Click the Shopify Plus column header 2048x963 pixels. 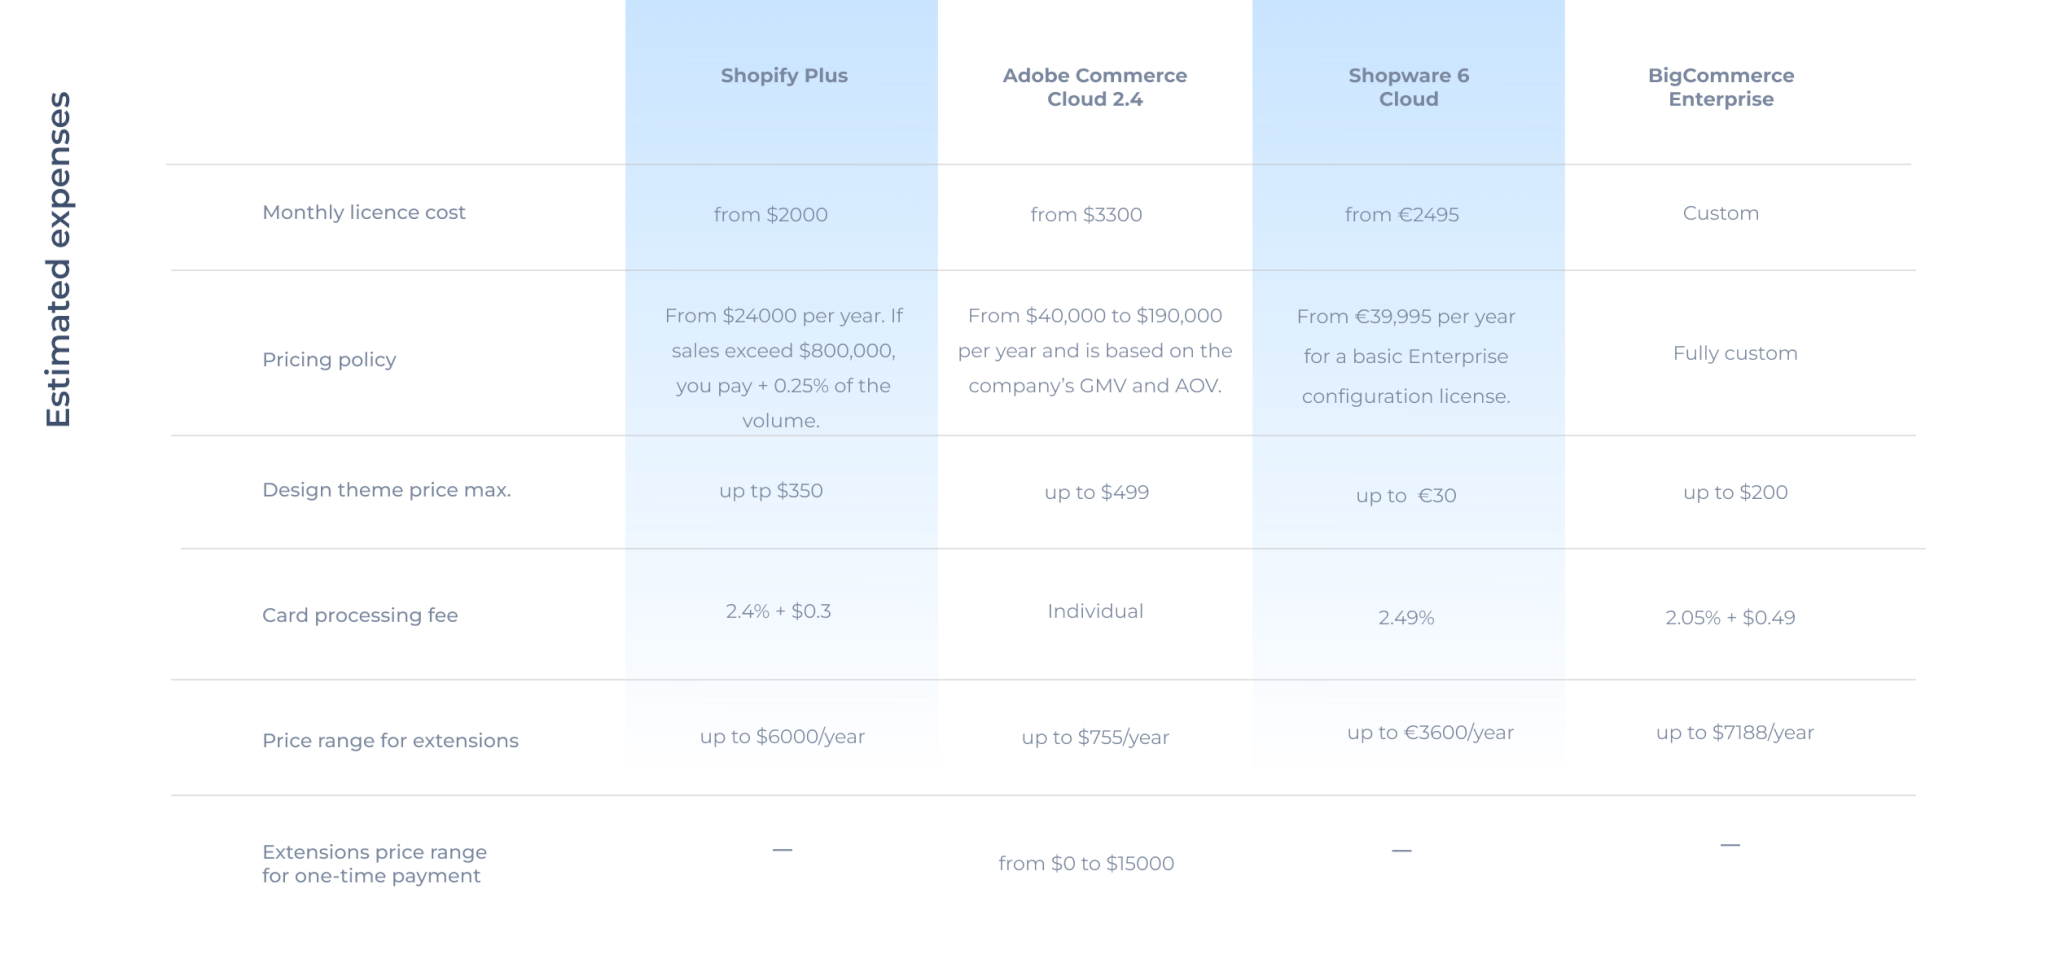(x=783, y=76)
